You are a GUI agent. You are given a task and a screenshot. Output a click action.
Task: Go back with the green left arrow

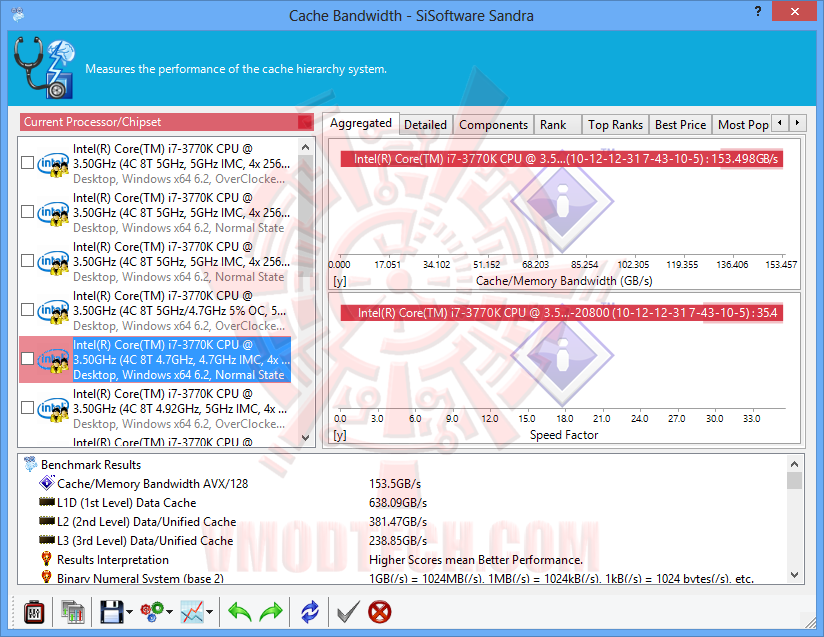pos(240,612)
